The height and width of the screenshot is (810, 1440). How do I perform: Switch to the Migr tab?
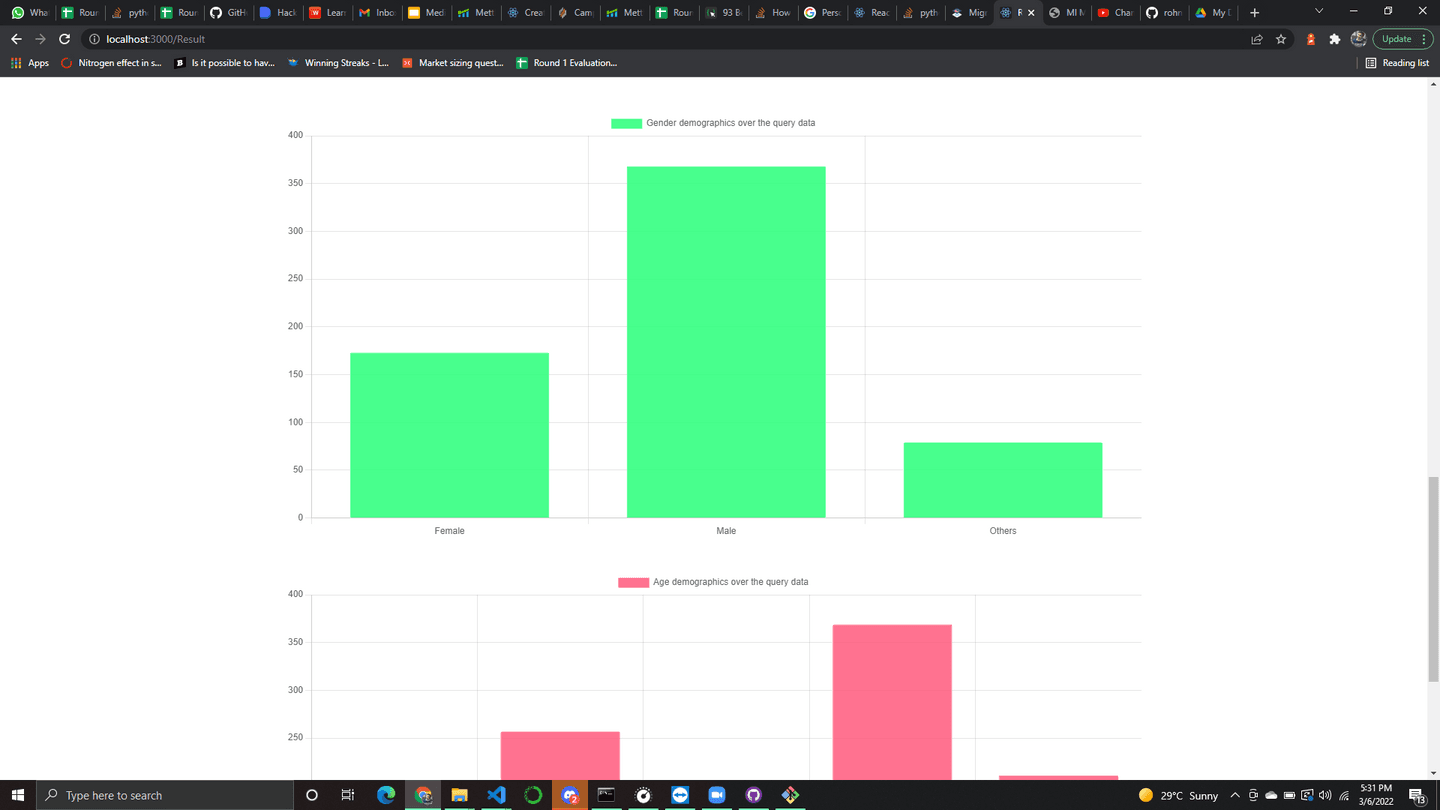968,12
